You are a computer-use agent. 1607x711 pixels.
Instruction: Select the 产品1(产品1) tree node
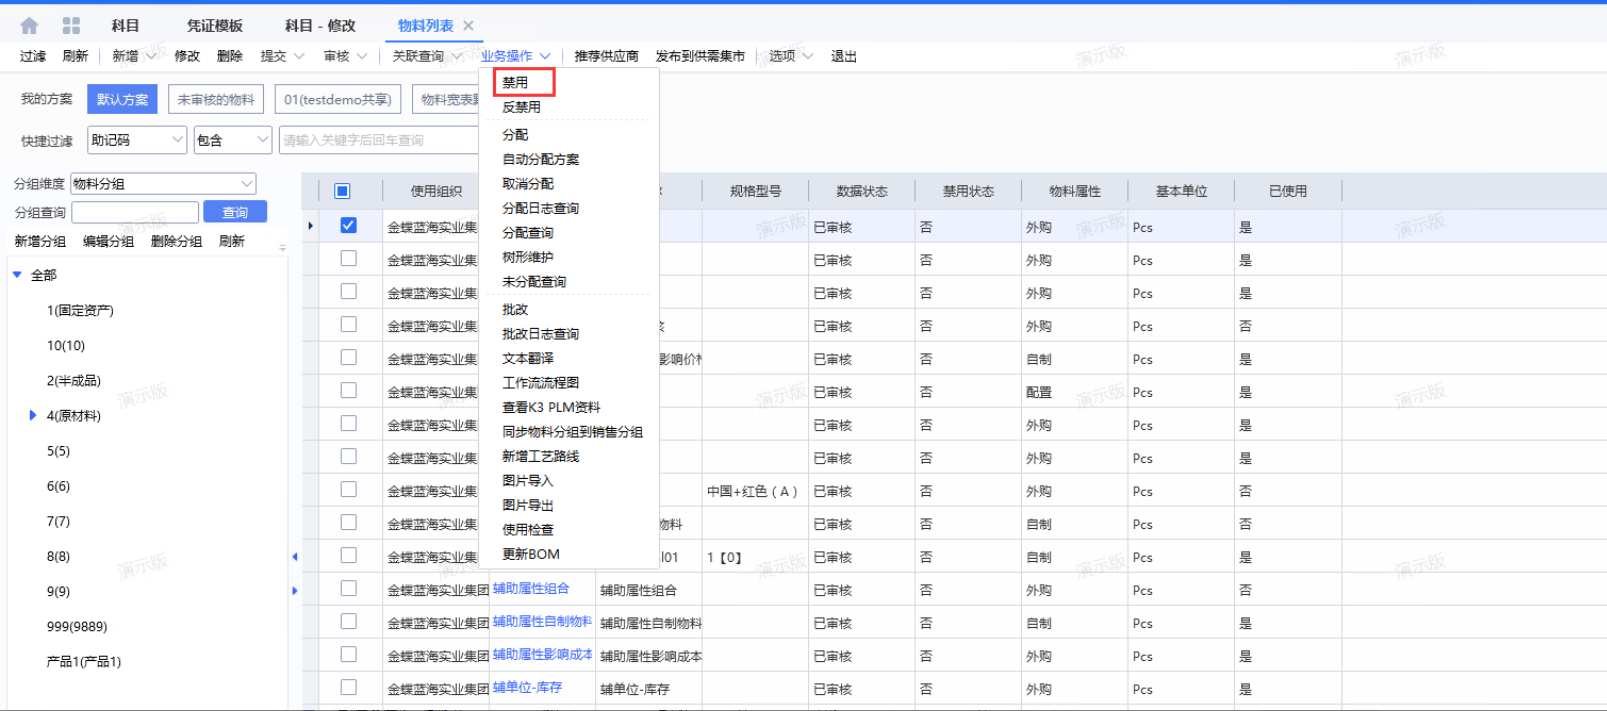click(84, 661)
